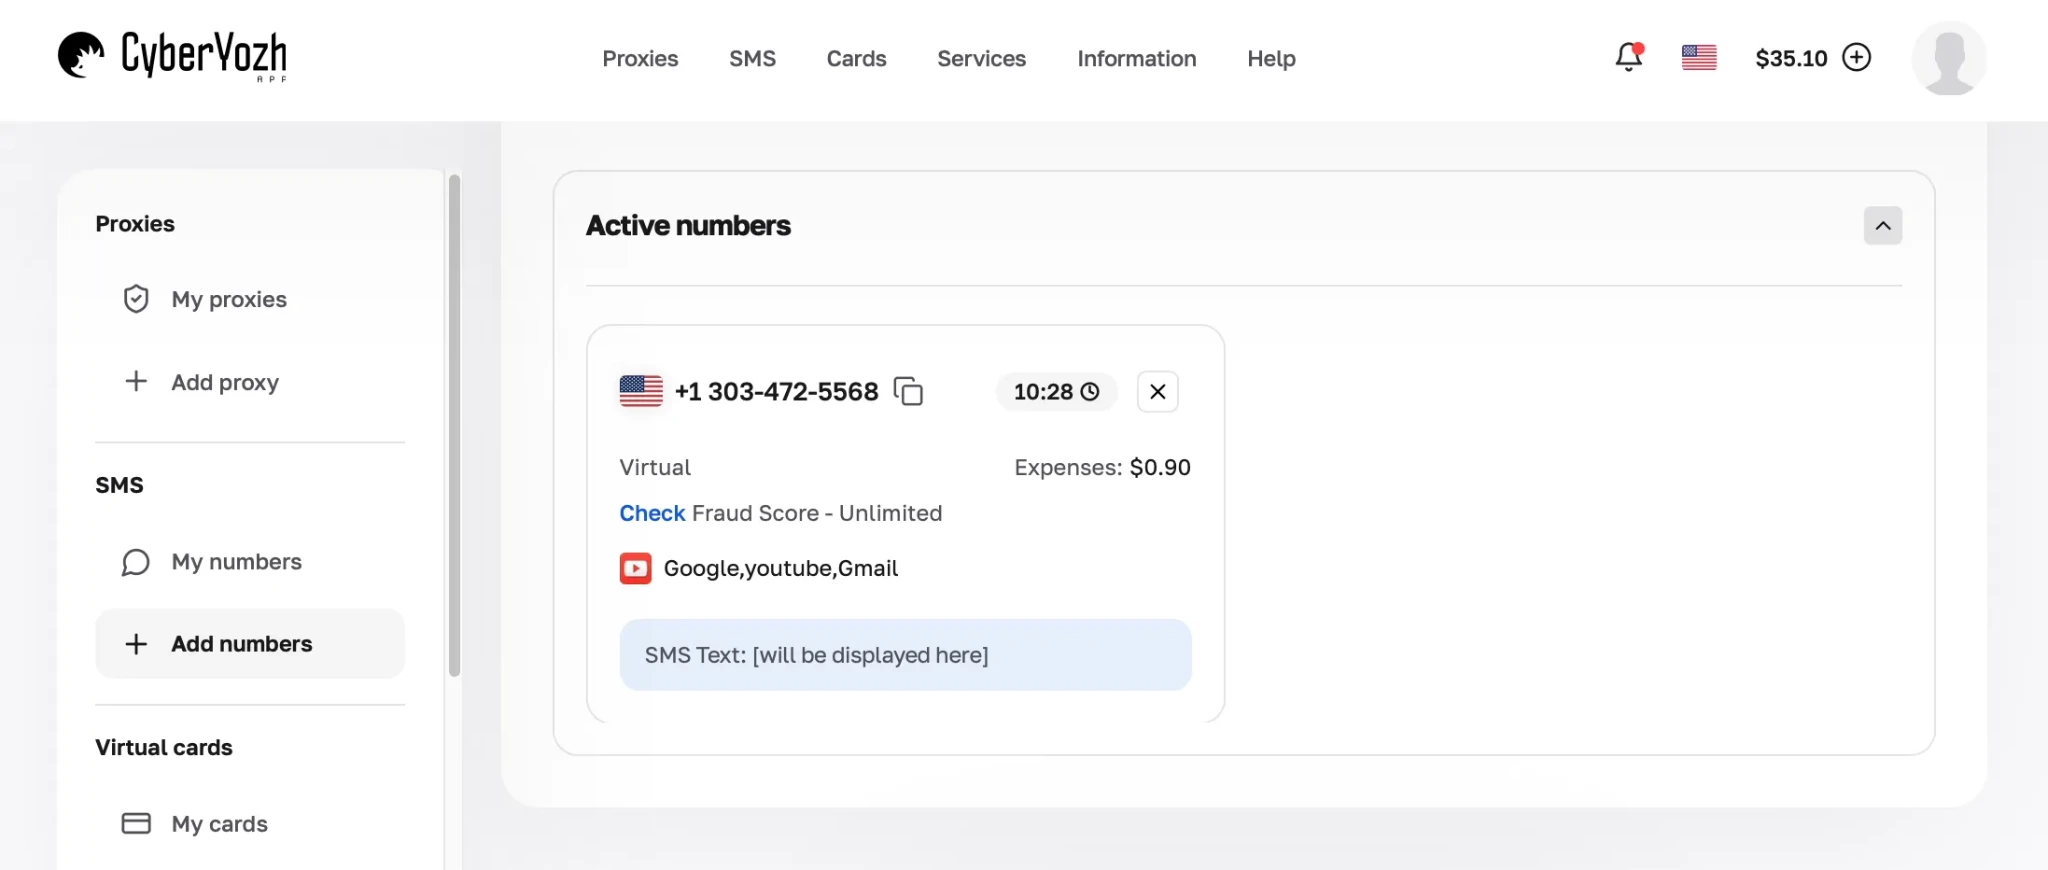2048x870 pixels.
Task: Change language via US flag icon
Action: pyautogui.click(x=1699, y=58)
